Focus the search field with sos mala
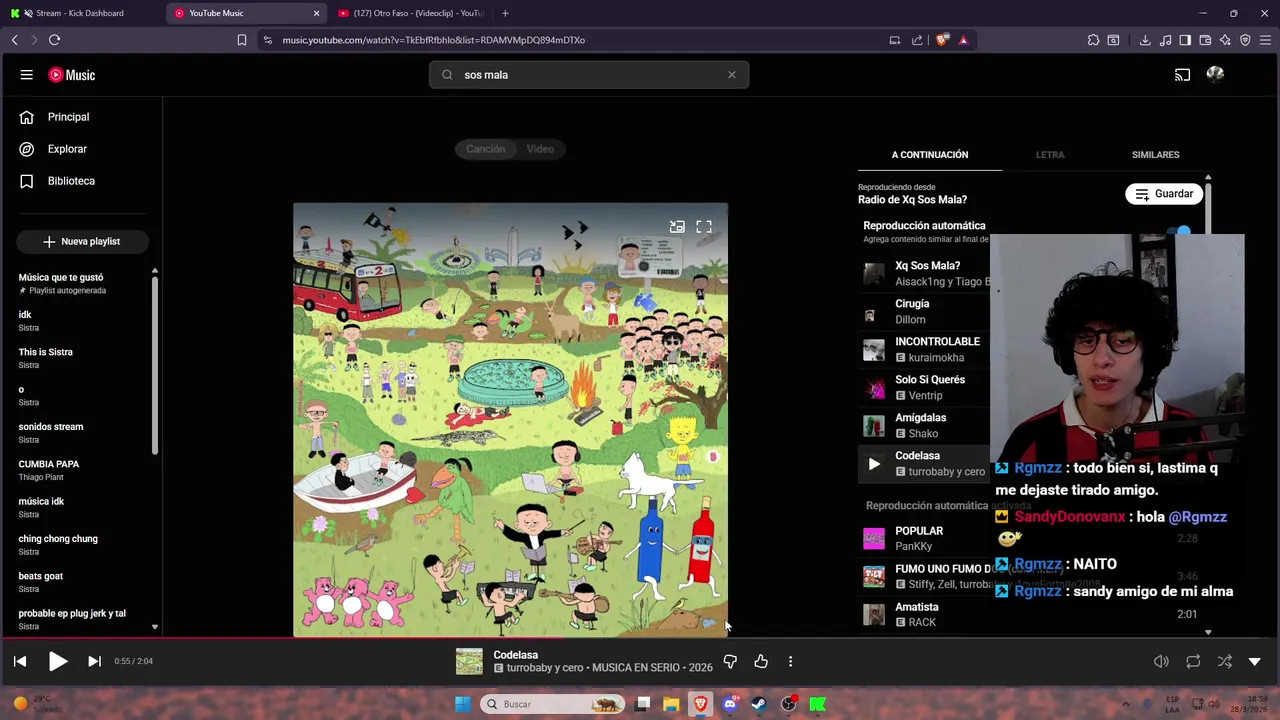Viewport: 1280px width, 720px height. [589, 75]
